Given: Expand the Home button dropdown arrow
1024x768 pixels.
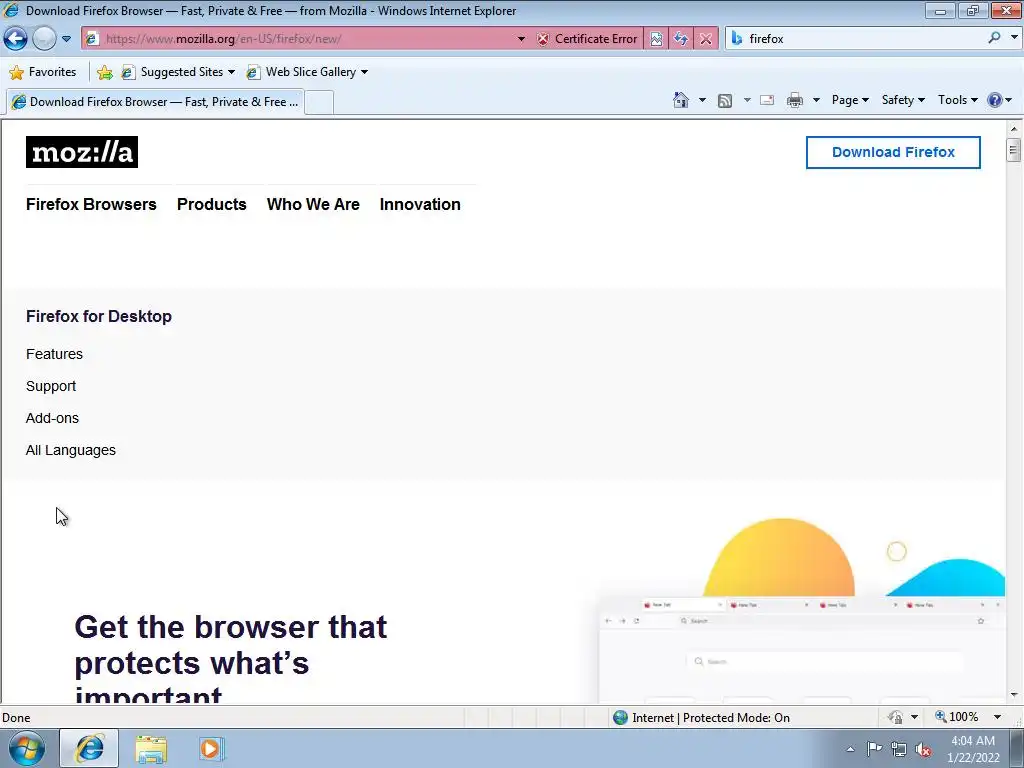Looking at the screenshot, I should (x=702, y=100).
